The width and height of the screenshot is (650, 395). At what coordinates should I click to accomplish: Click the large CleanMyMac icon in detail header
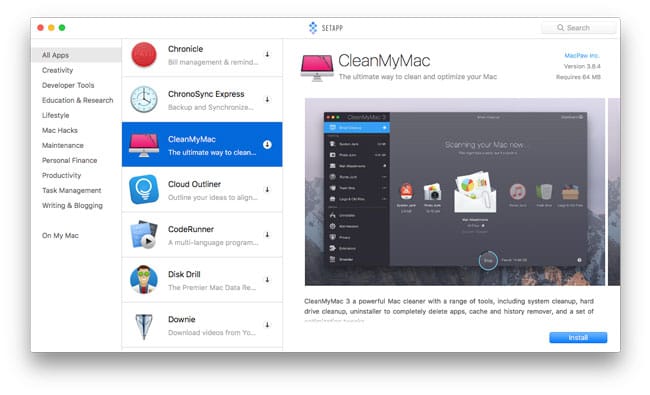click(x=317, y=68)
